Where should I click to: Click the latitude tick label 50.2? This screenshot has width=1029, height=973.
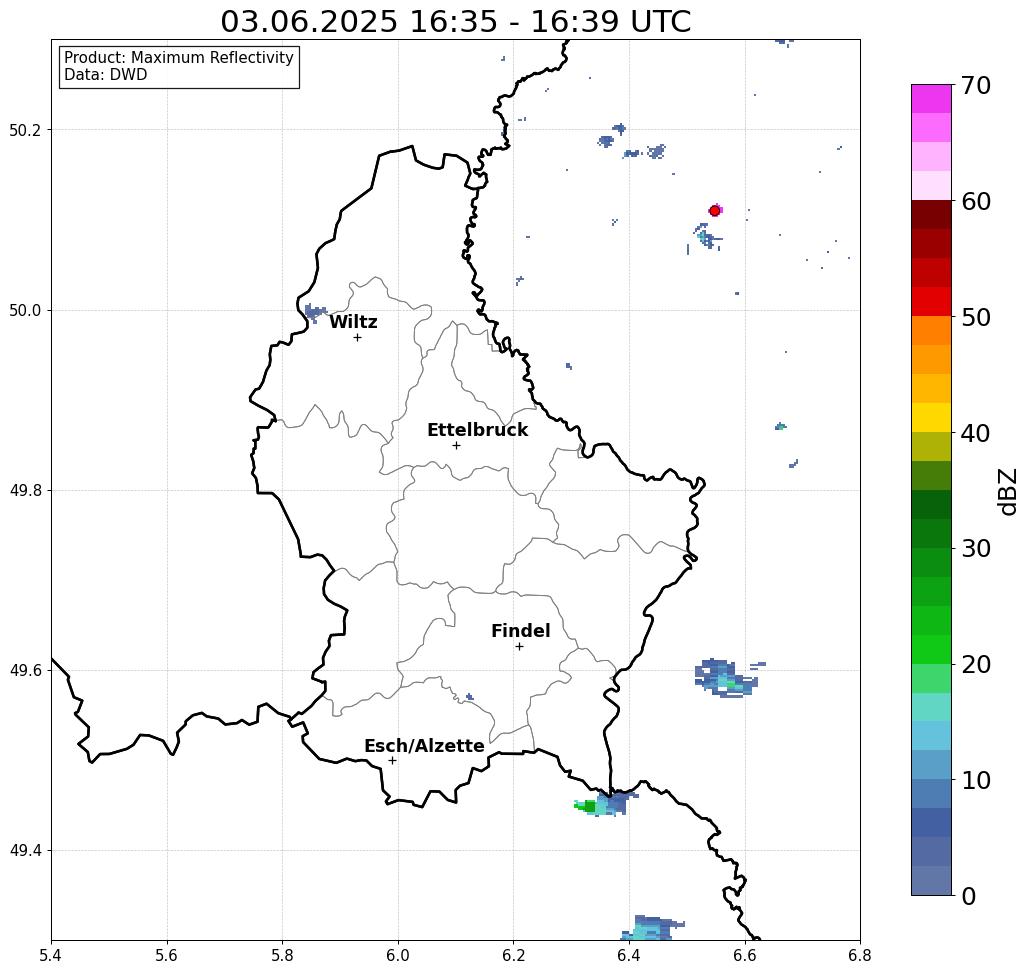[x=25, y=130]
